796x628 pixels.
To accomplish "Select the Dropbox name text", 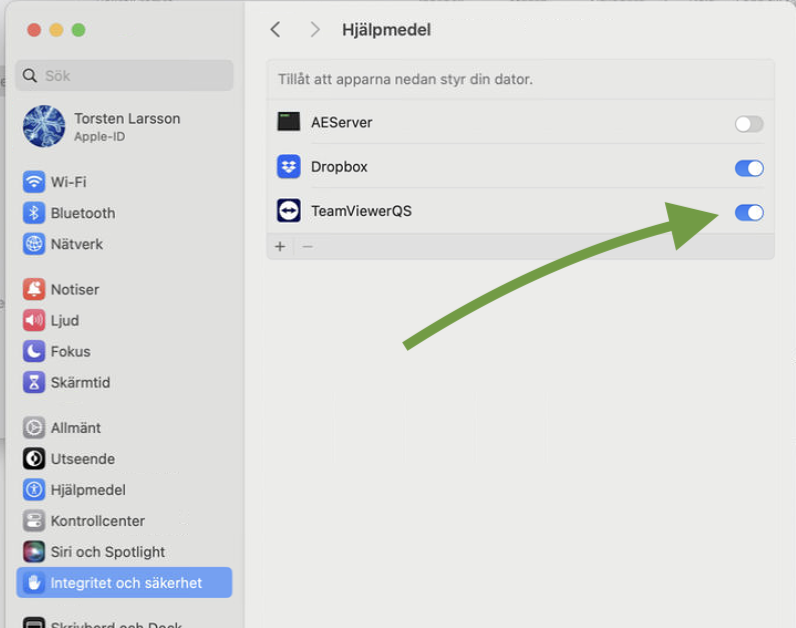I will [x=339, y=167].
